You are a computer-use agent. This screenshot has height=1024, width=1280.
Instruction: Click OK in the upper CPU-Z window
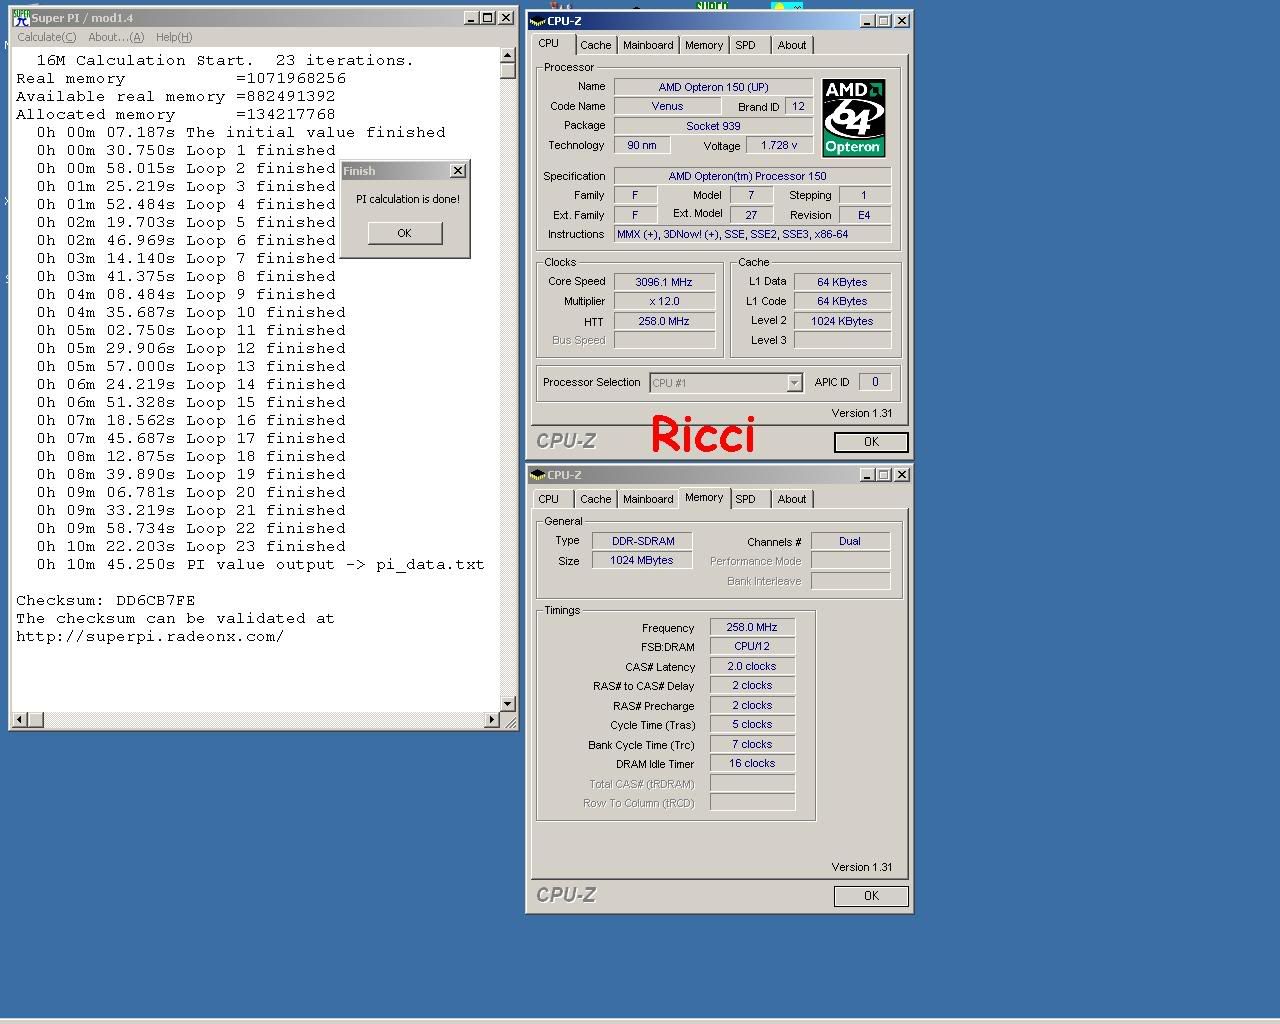pos(871,442)
